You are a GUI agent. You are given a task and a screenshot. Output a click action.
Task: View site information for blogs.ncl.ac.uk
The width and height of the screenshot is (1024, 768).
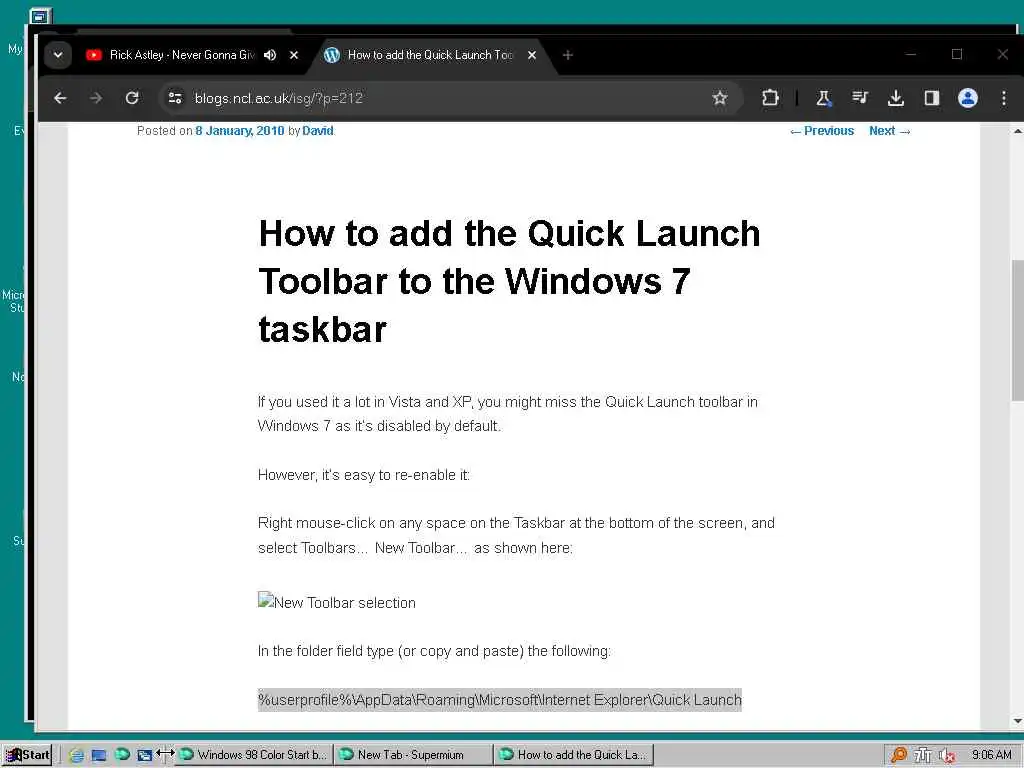tap(175, 98)
